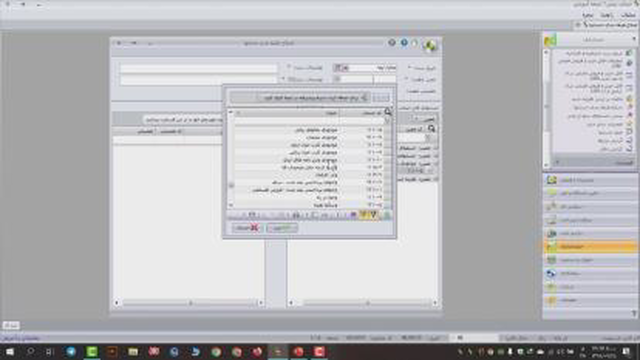Click the lower wide white input field in form
Viewport: 640px width, 360px height.
point(198,79)
